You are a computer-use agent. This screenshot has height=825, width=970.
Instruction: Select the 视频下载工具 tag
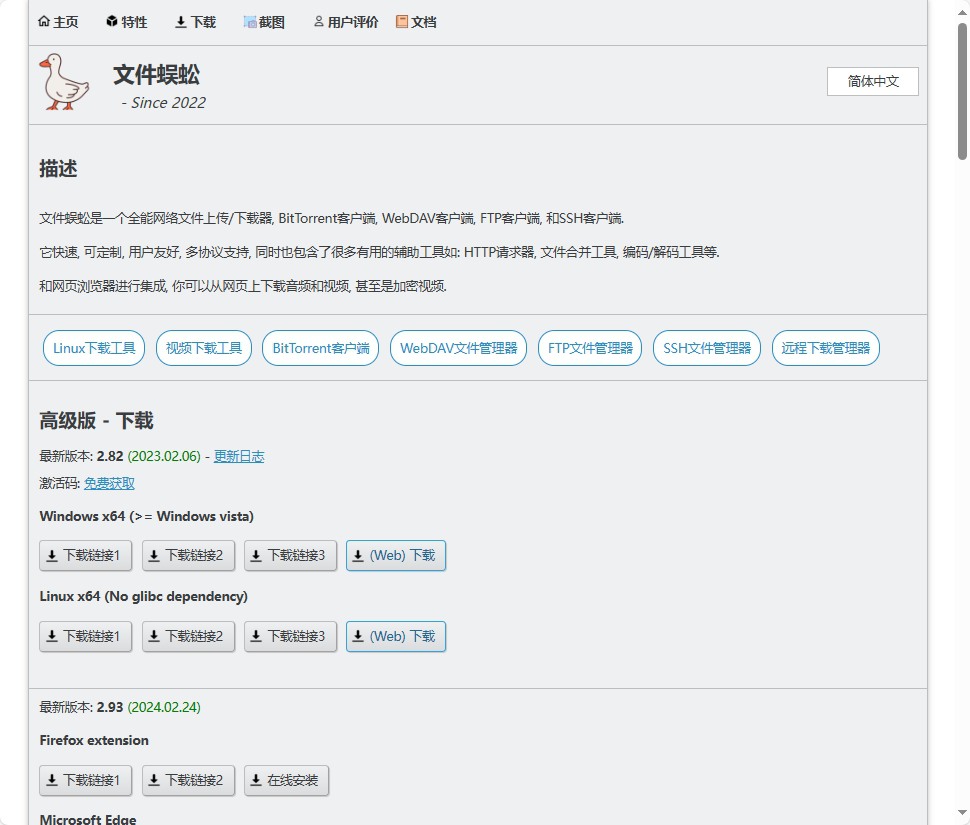tap(204, 348)
